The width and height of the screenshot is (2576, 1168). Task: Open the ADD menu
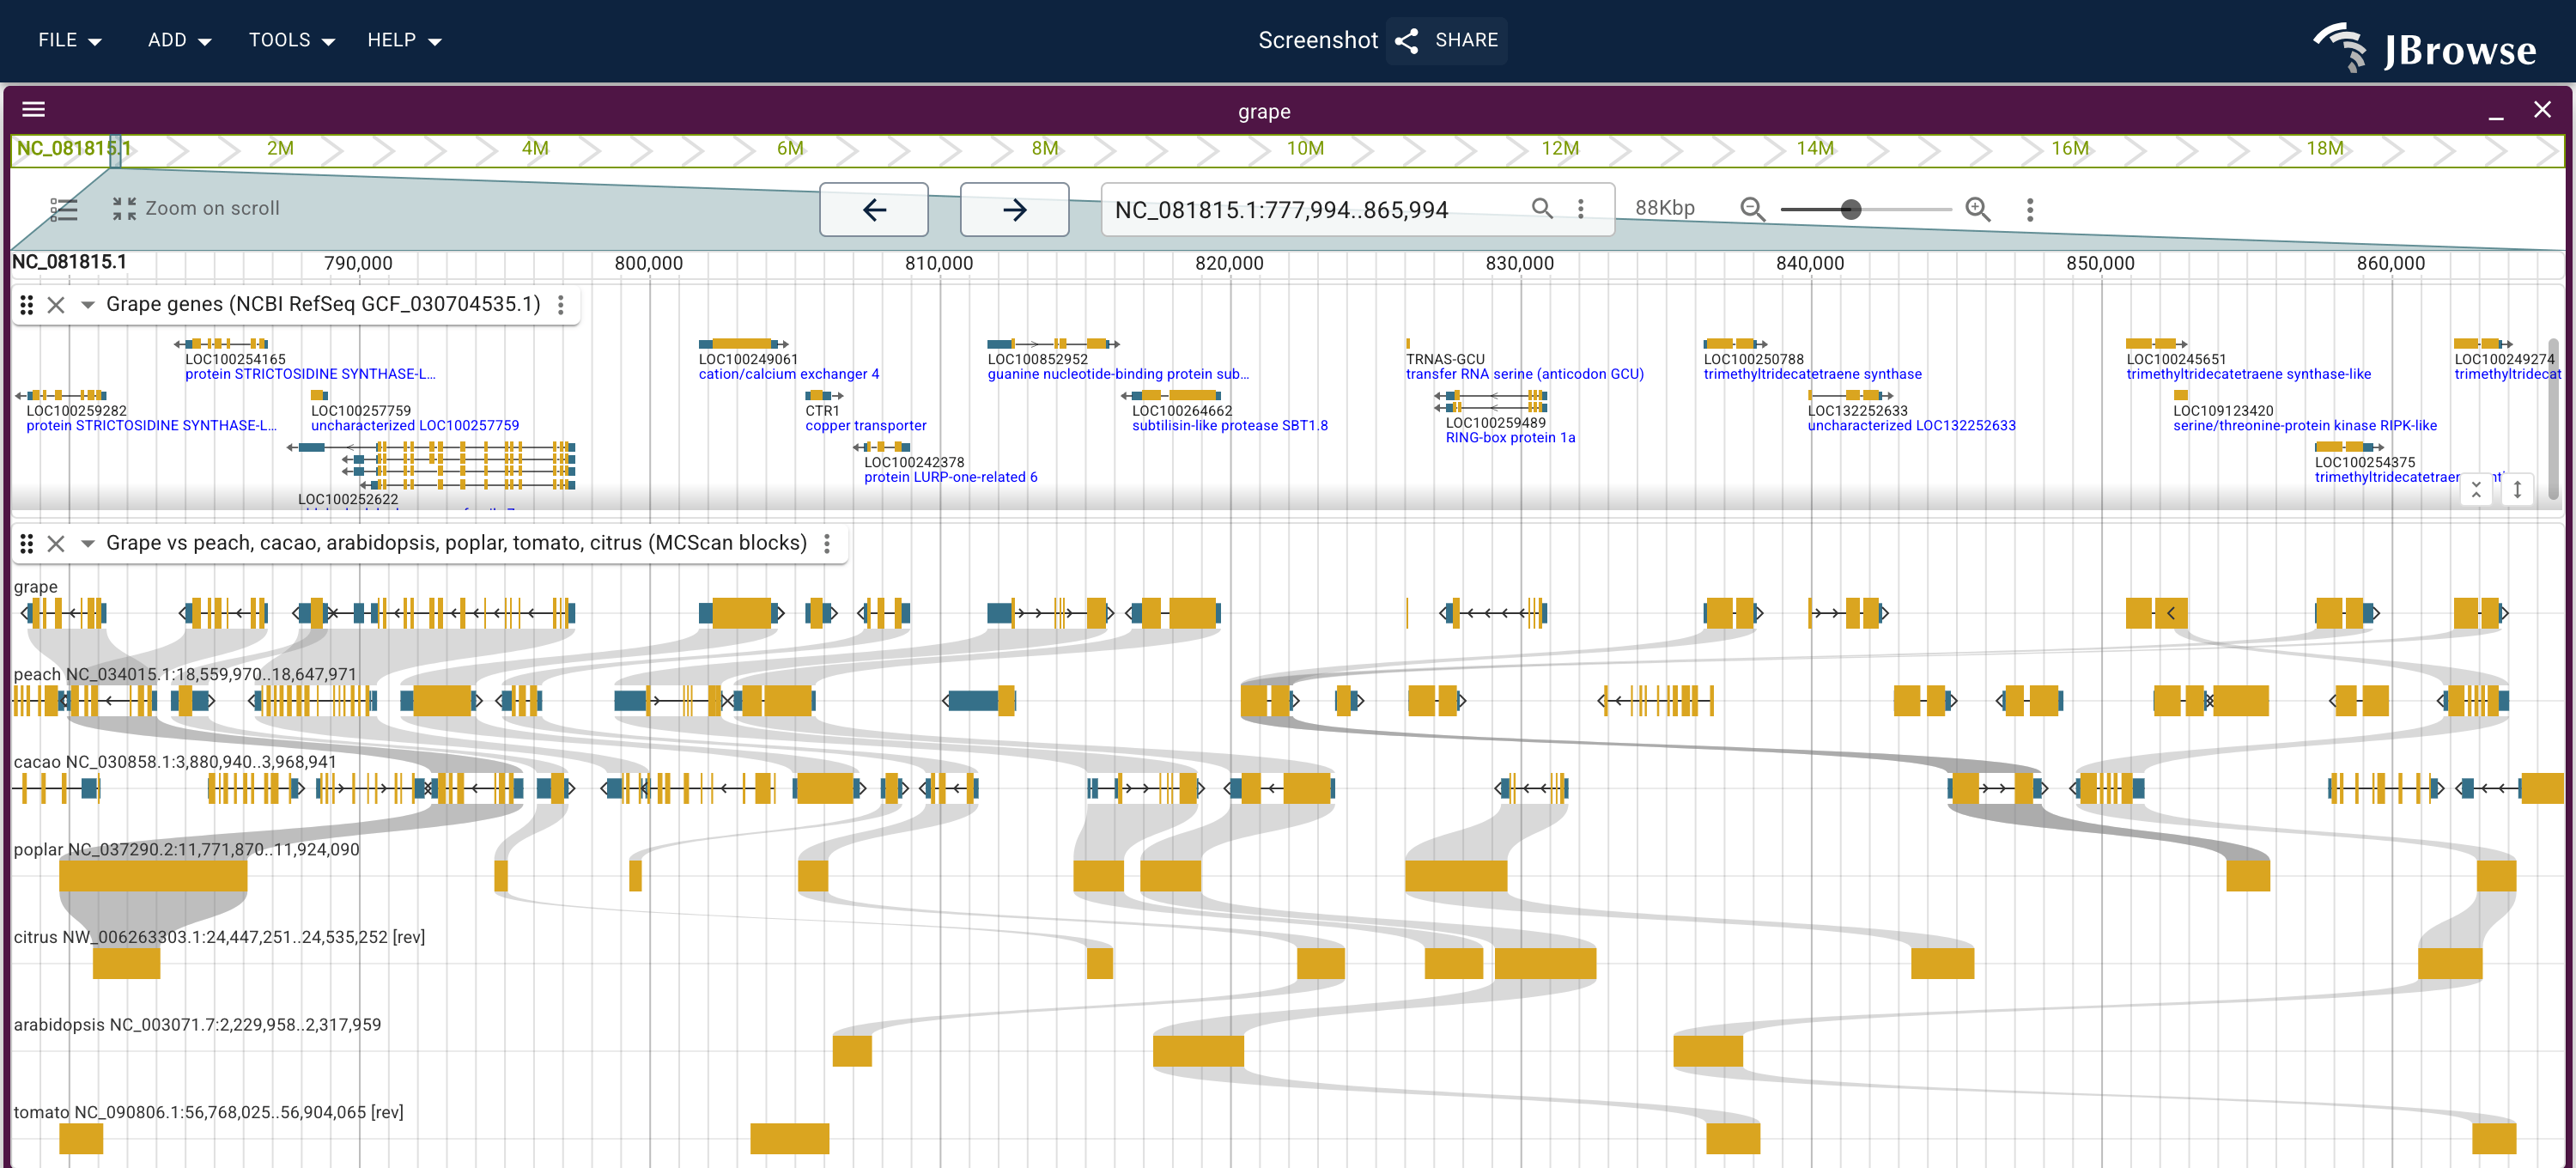pyautogui.click(x=179, y=40)
